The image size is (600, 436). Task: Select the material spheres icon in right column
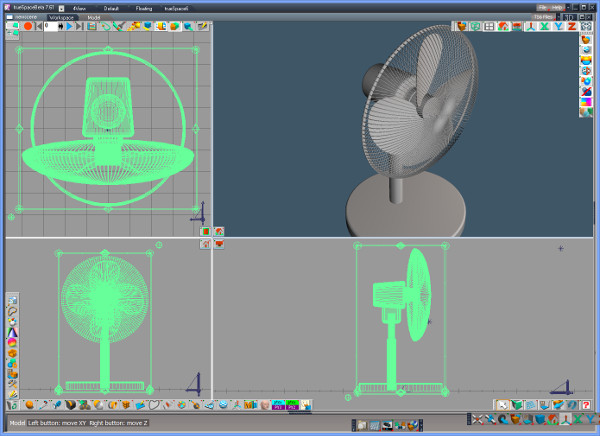tap(586, 81)
